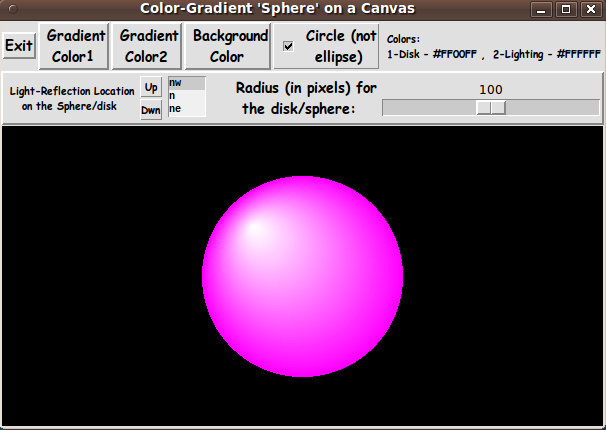606x430 pixels.
Task: Toggle the Circle (not ellipse) checkbox
Action: click(288, 46)
